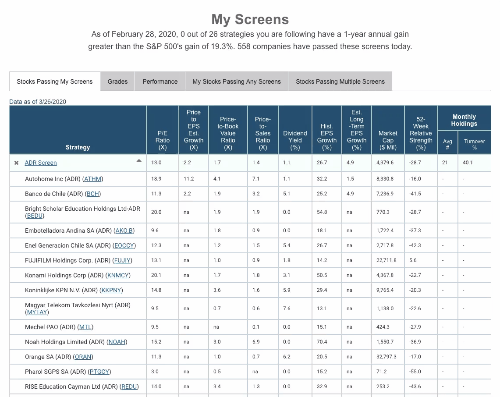Image resolution: width=500 pixels, height=397 pixels.
Task: Click the Orange SA (ADR) company name
Action: (48, 357)
